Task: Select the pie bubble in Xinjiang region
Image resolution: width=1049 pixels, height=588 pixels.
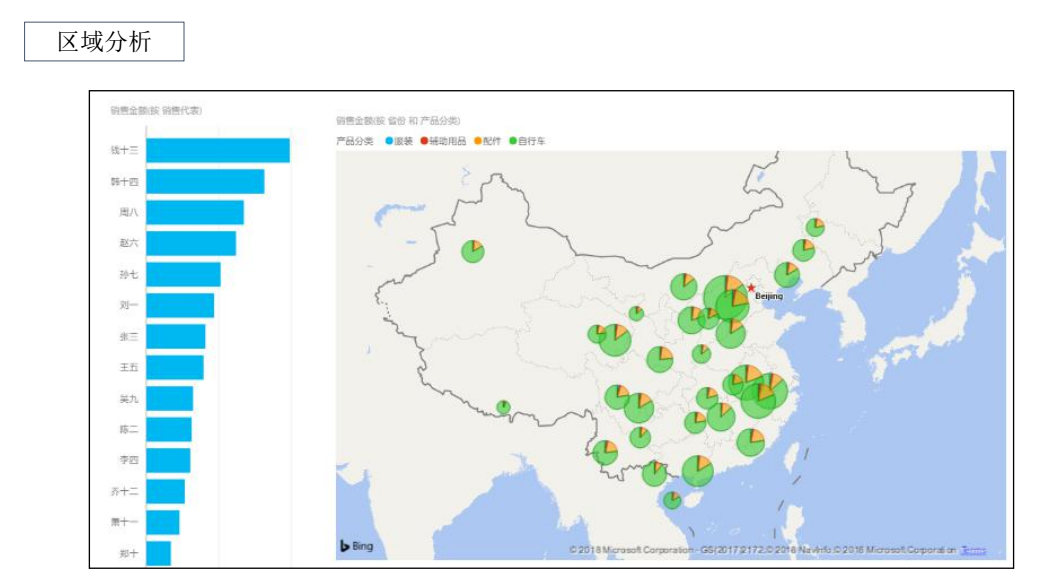Action: [x=473, y=251]
